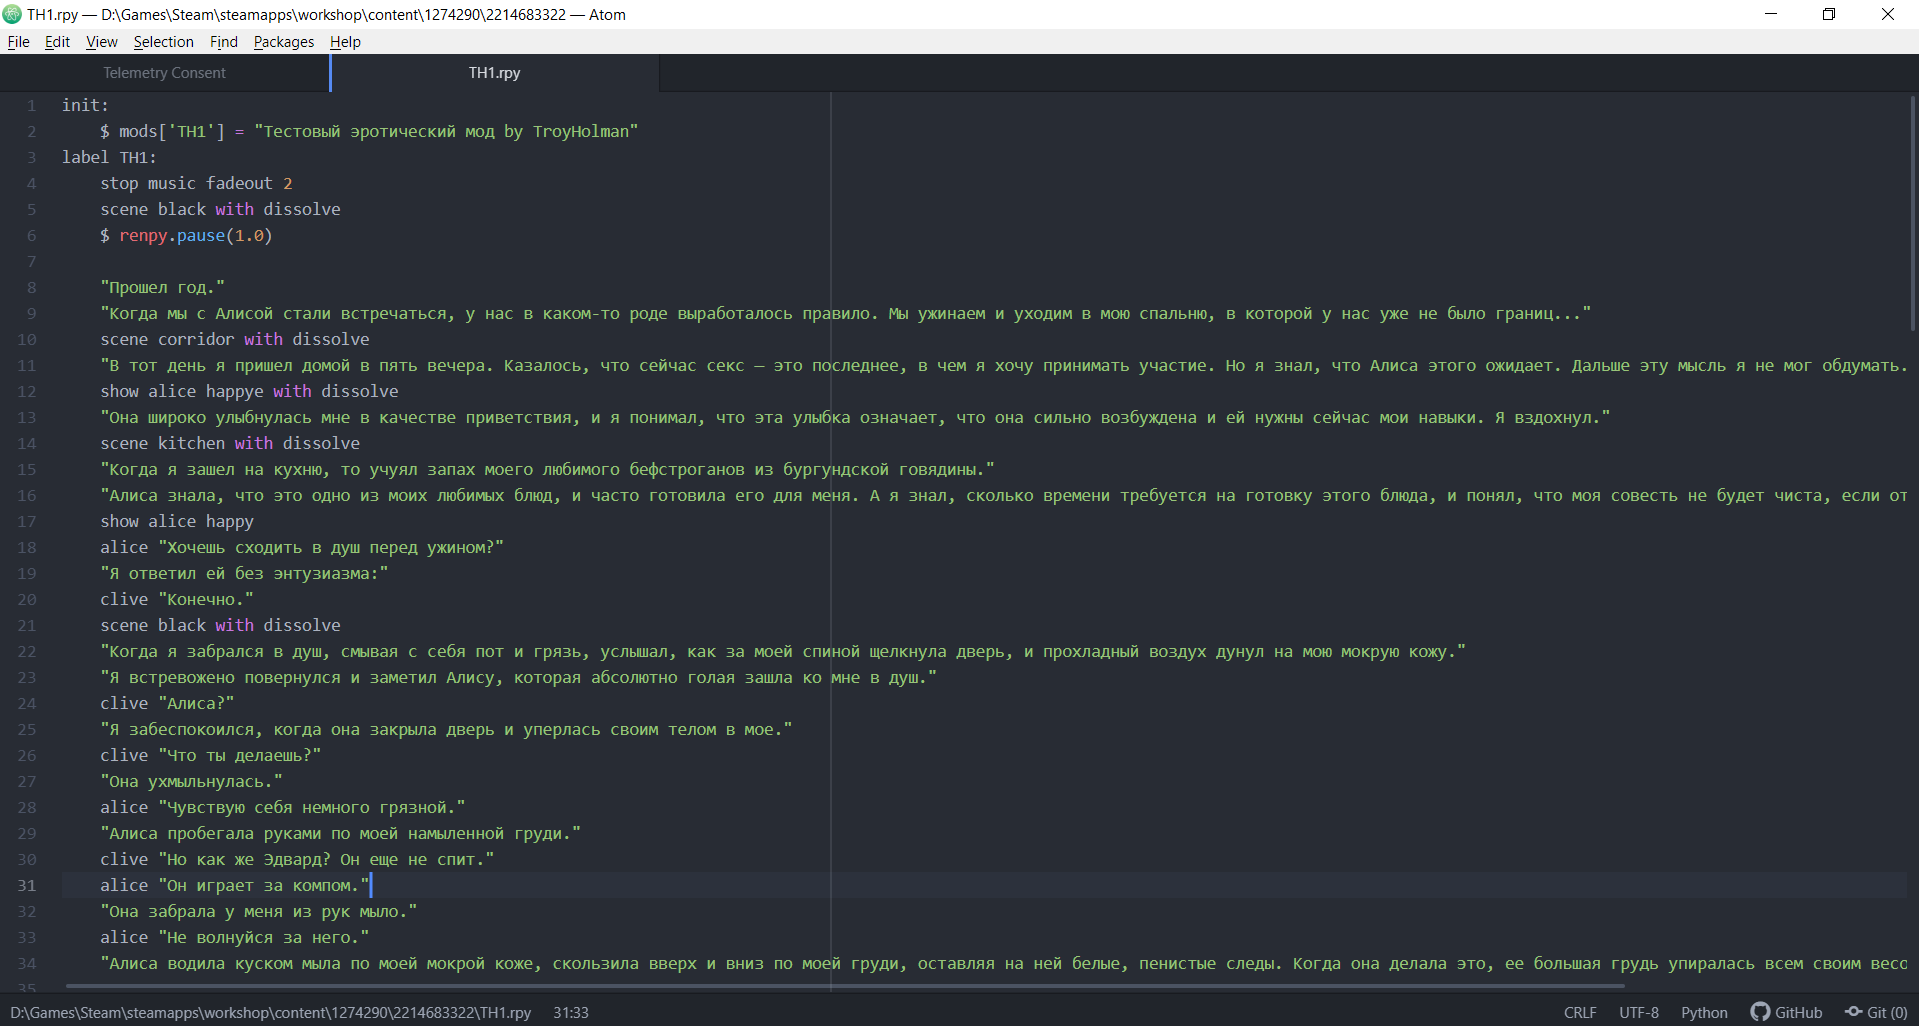Open the Edit menu
Viewport: 1919px width, 1026px height.
57,42
